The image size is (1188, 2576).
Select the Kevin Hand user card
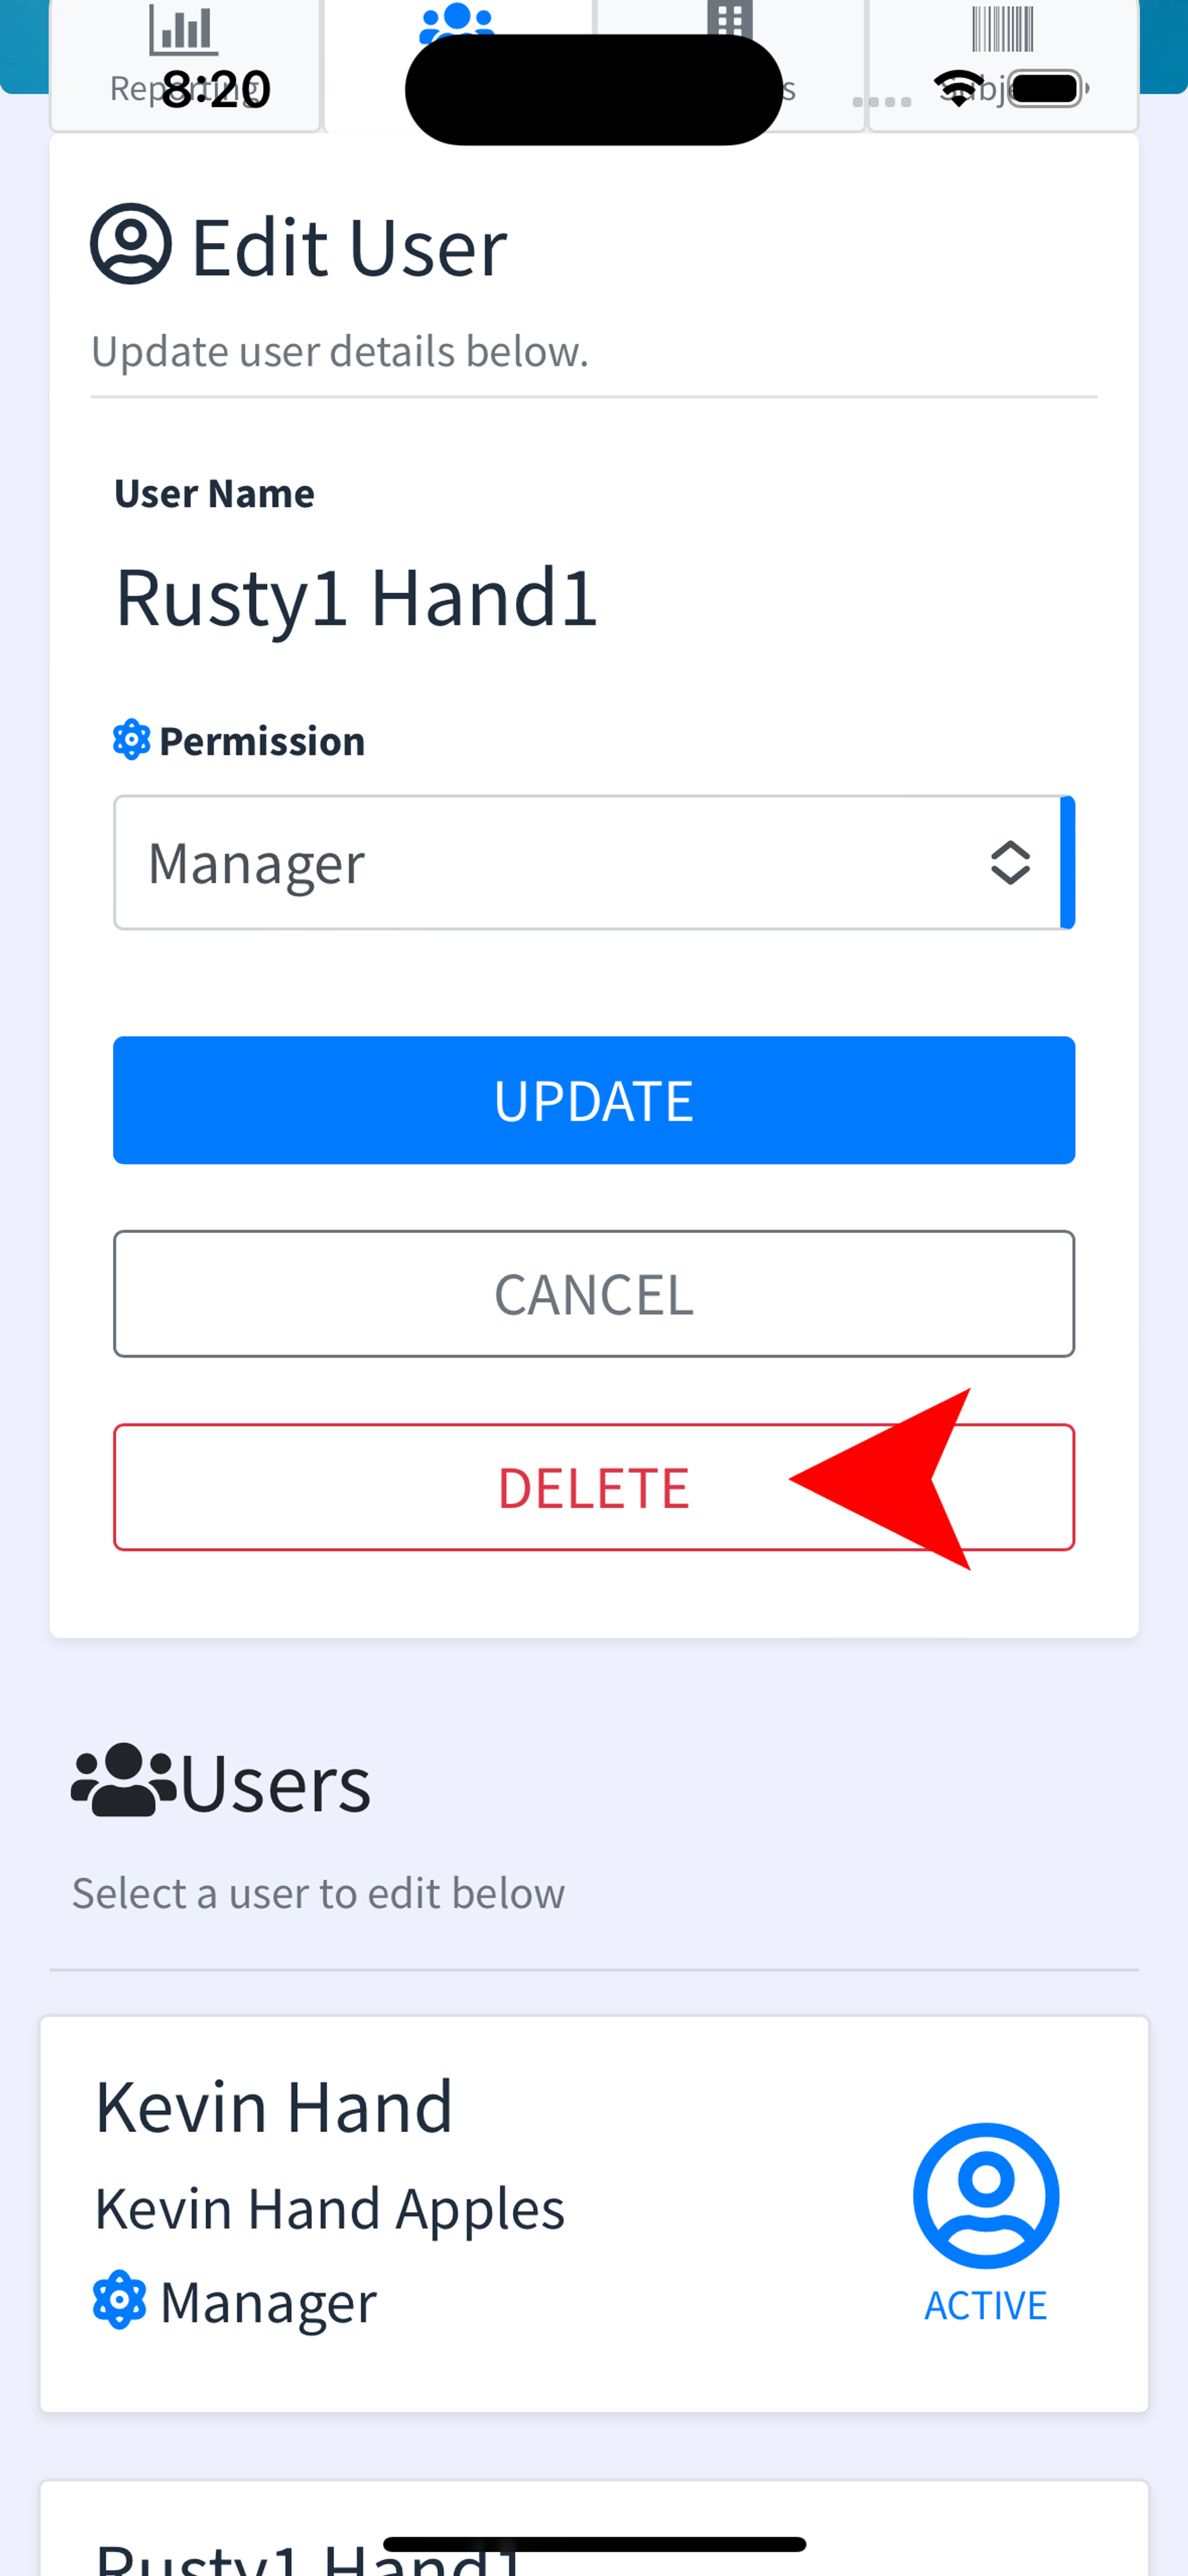594,2214
